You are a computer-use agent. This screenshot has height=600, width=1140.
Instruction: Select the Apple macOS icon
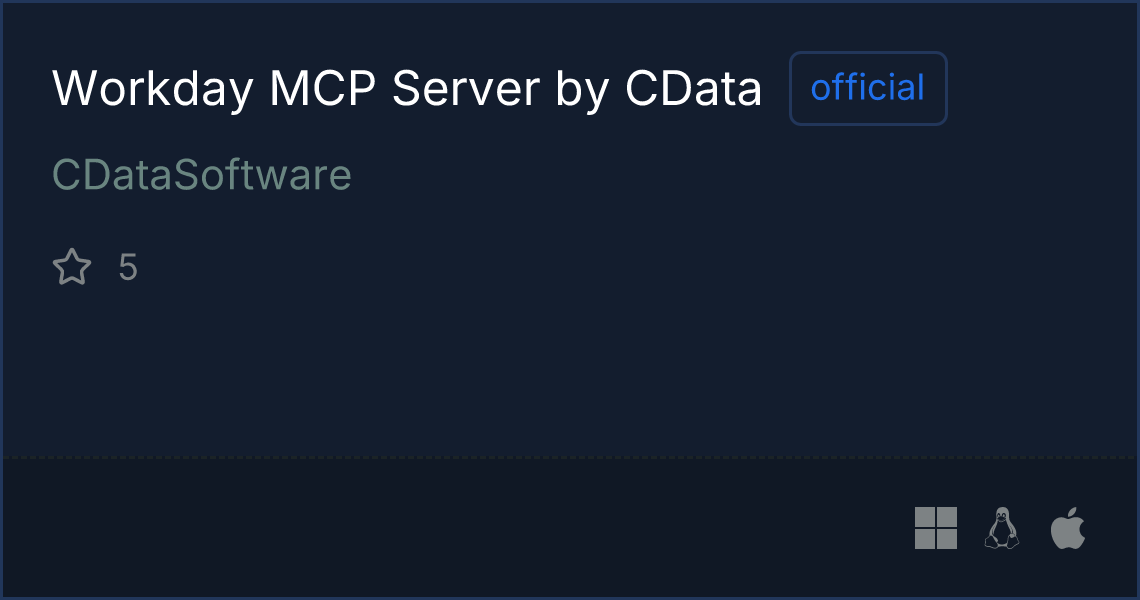tap(1068, 528)
